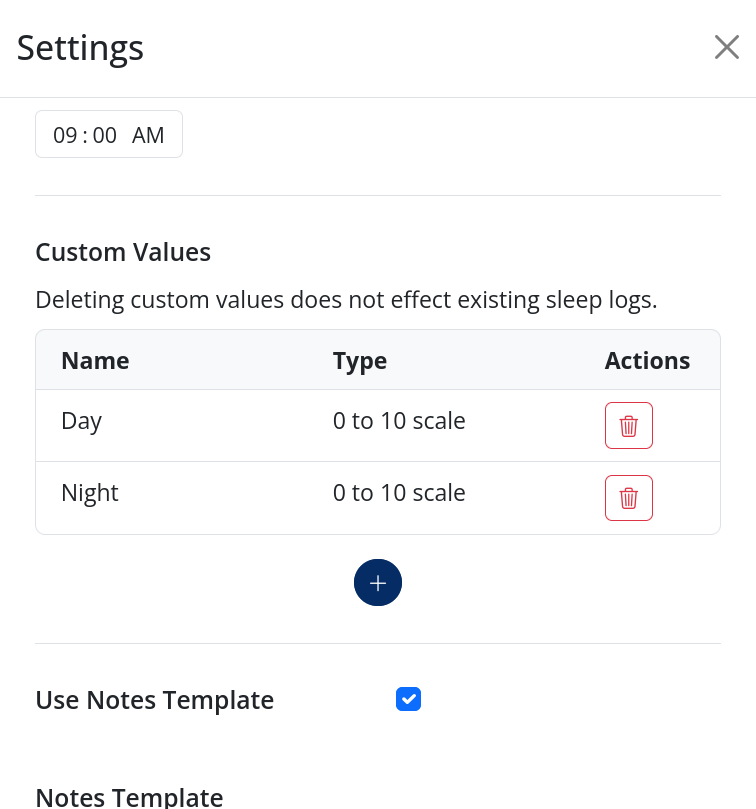The image size is (756, 809).
Task: Uncheck the Use Notes Template checkbox
Action: click(x=408, y=699)
